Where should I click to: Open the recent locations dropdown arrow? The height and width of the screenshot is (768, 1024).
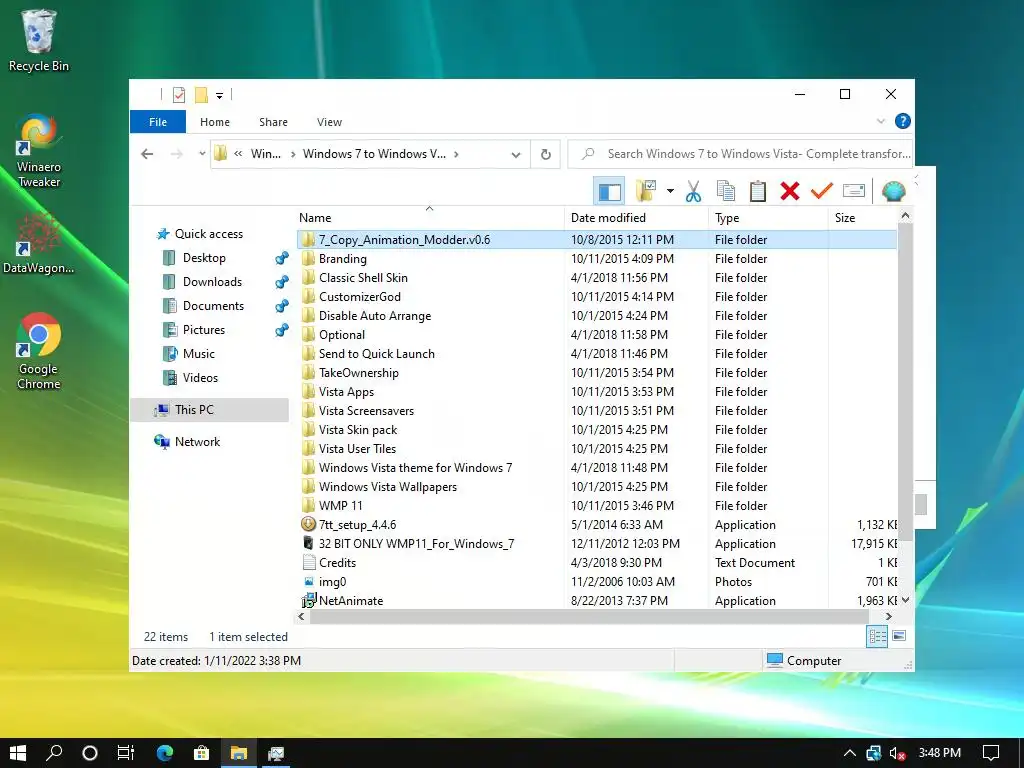[x=202, y=154]
